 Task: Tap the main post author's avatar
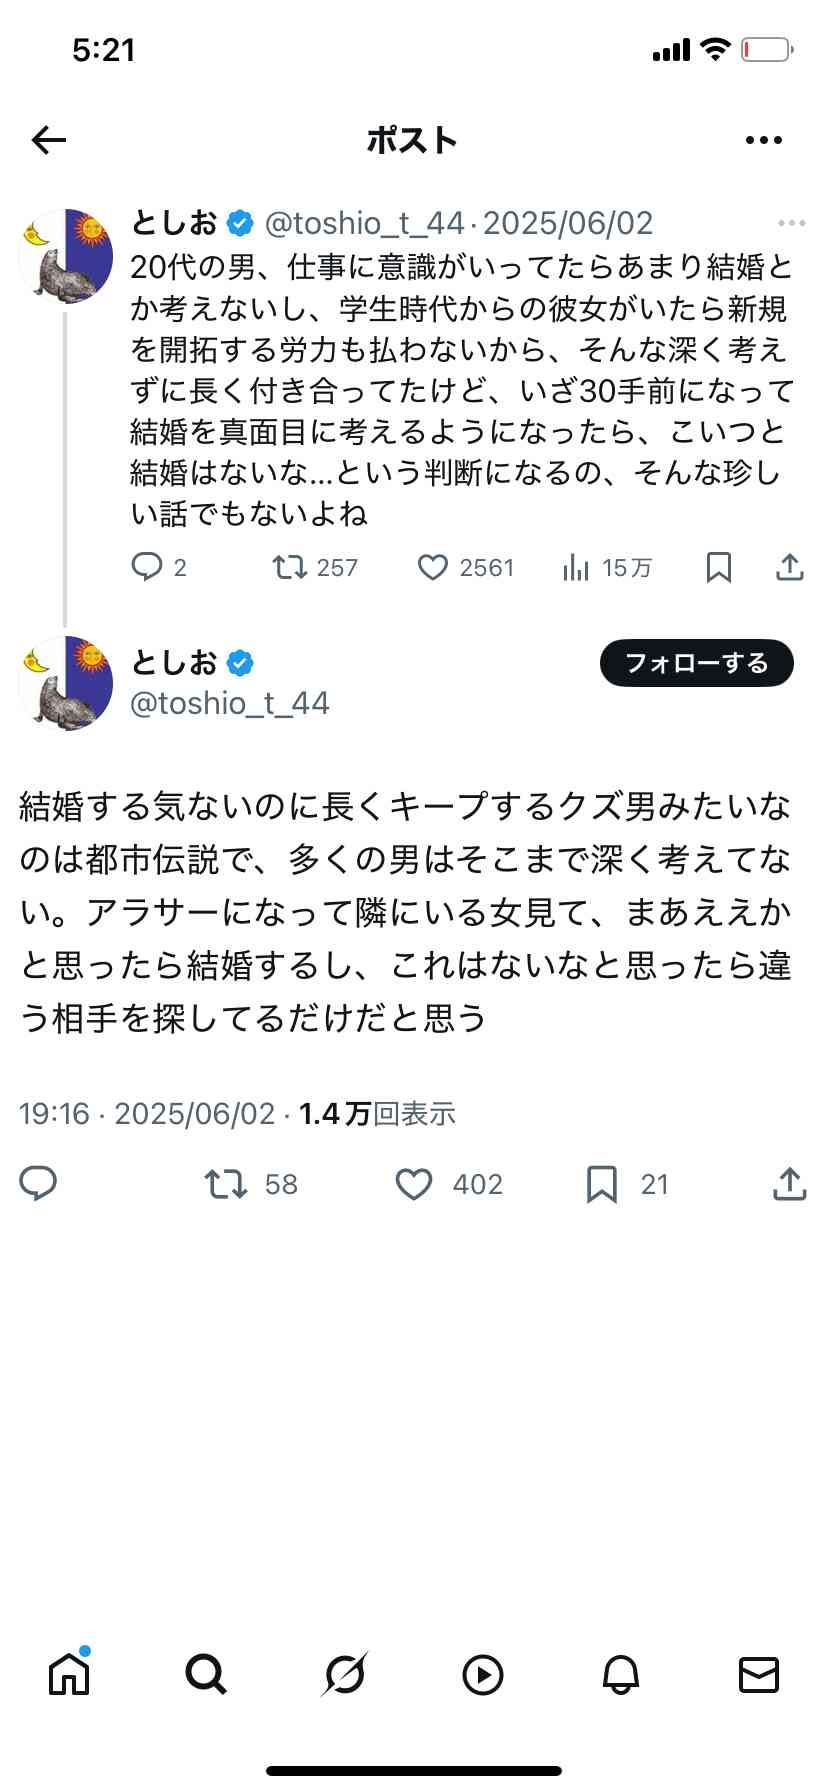click(66, 683)
